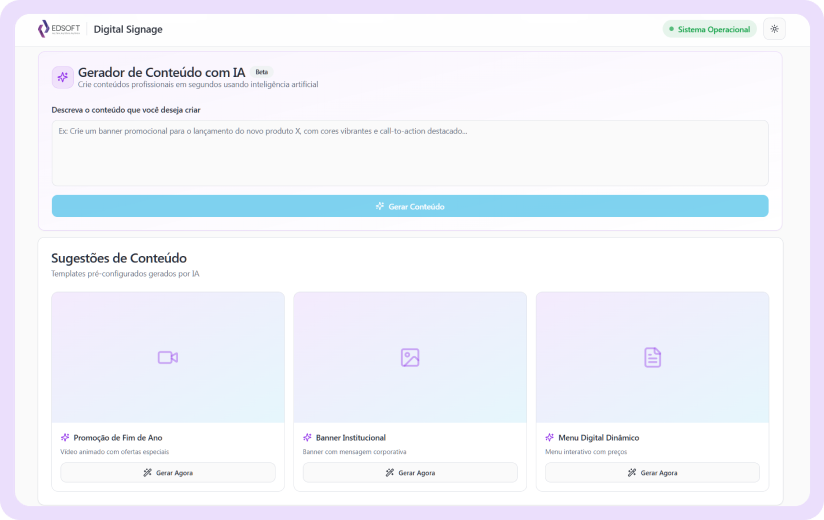
Task: Click sparkle icon next to Menu Digital Dinâmico
Action: click(x=549, y=437)
